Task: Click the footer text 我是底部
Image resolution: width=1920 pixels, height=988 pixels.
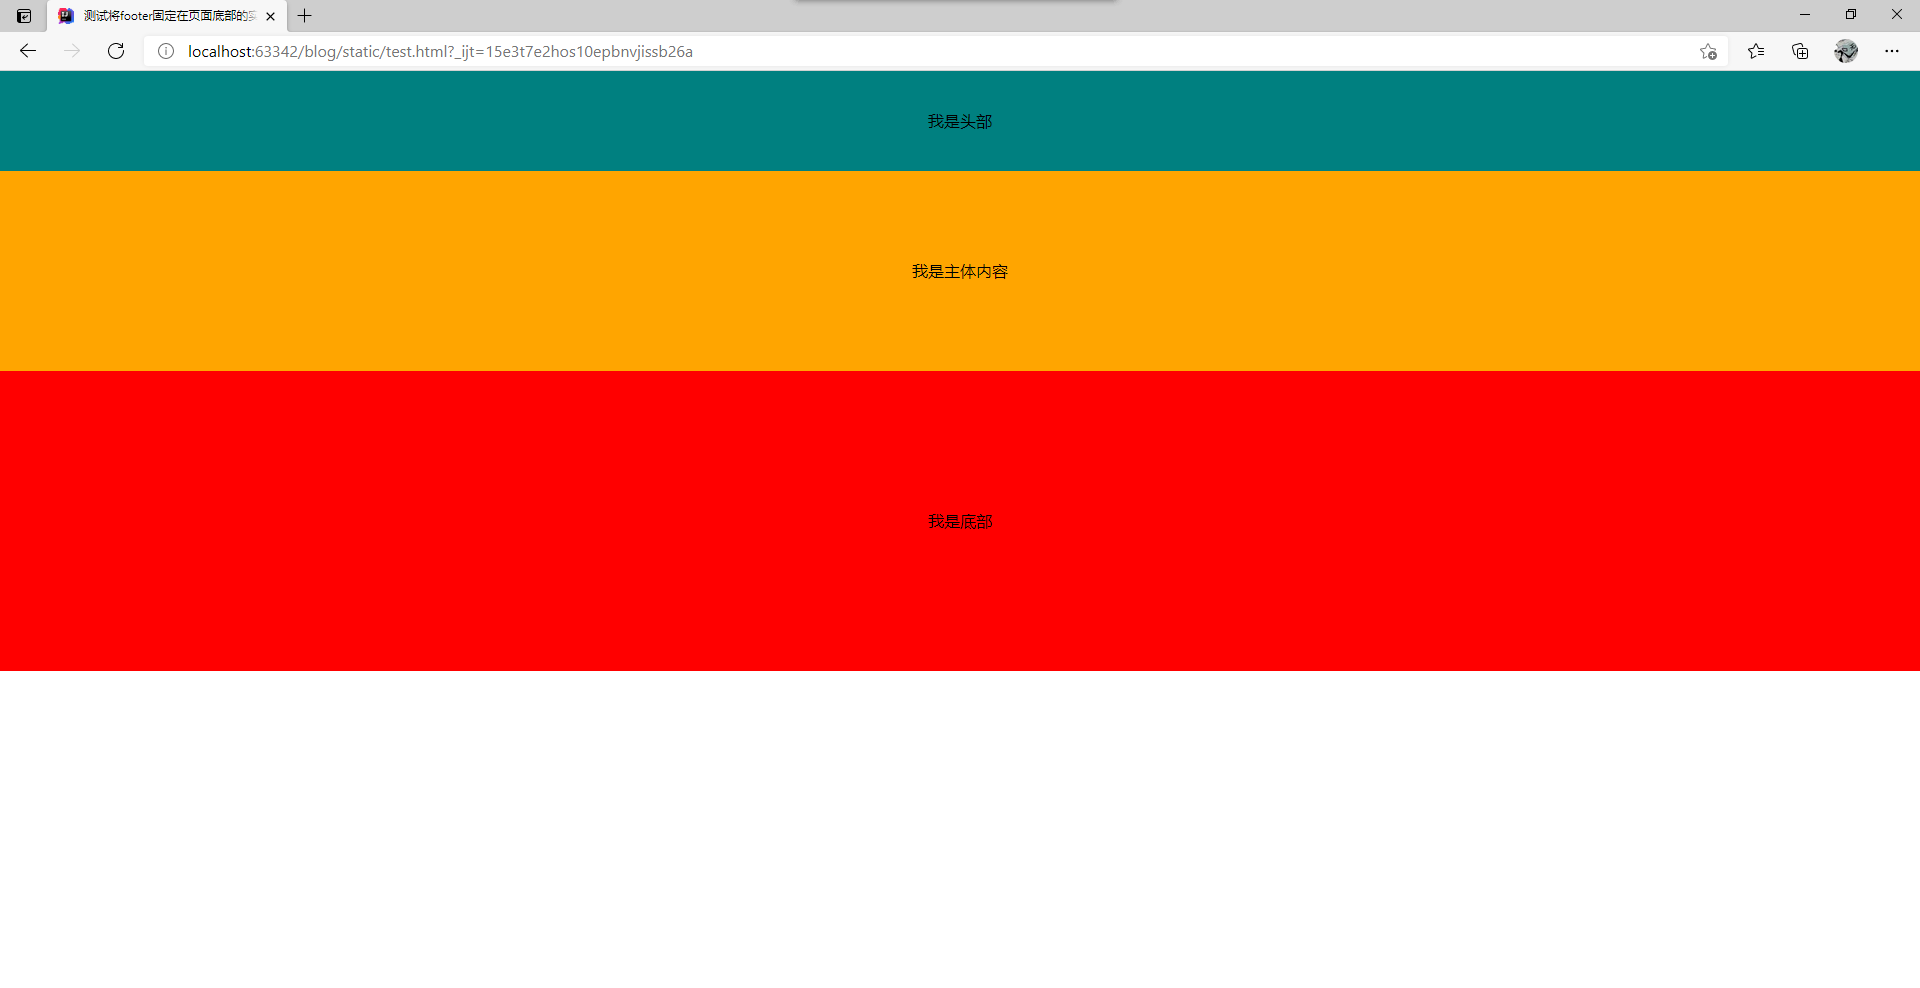Action: (x=960, y=521)
